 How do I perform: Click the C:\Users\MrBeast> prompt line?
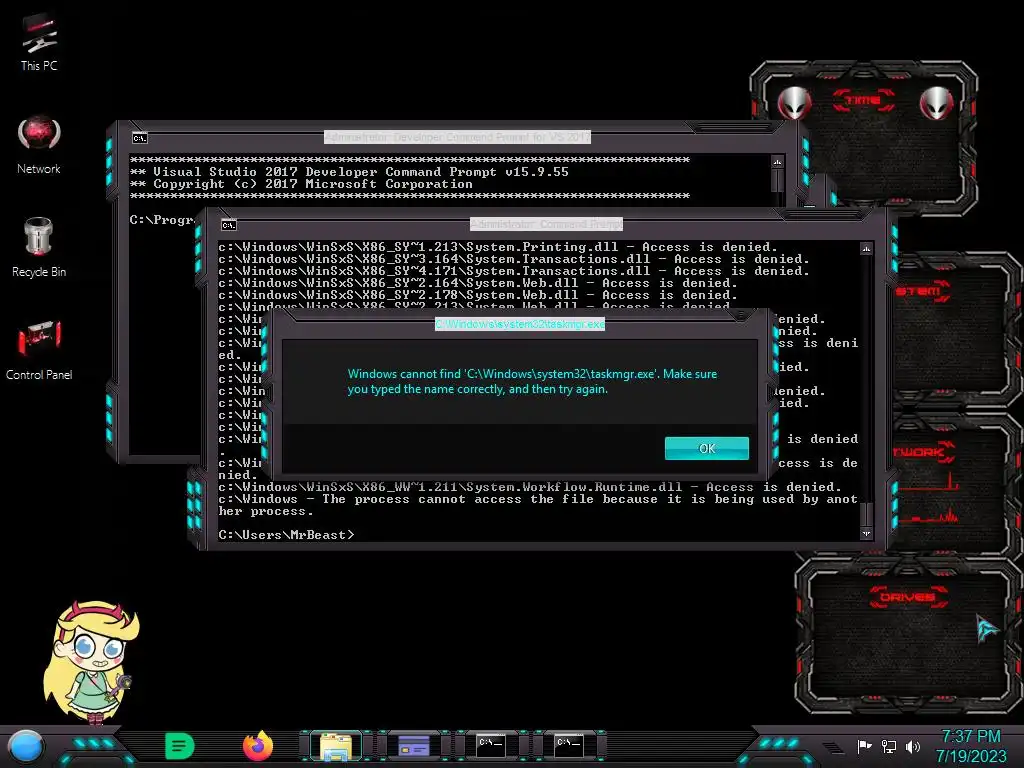(x=287, y=535)
